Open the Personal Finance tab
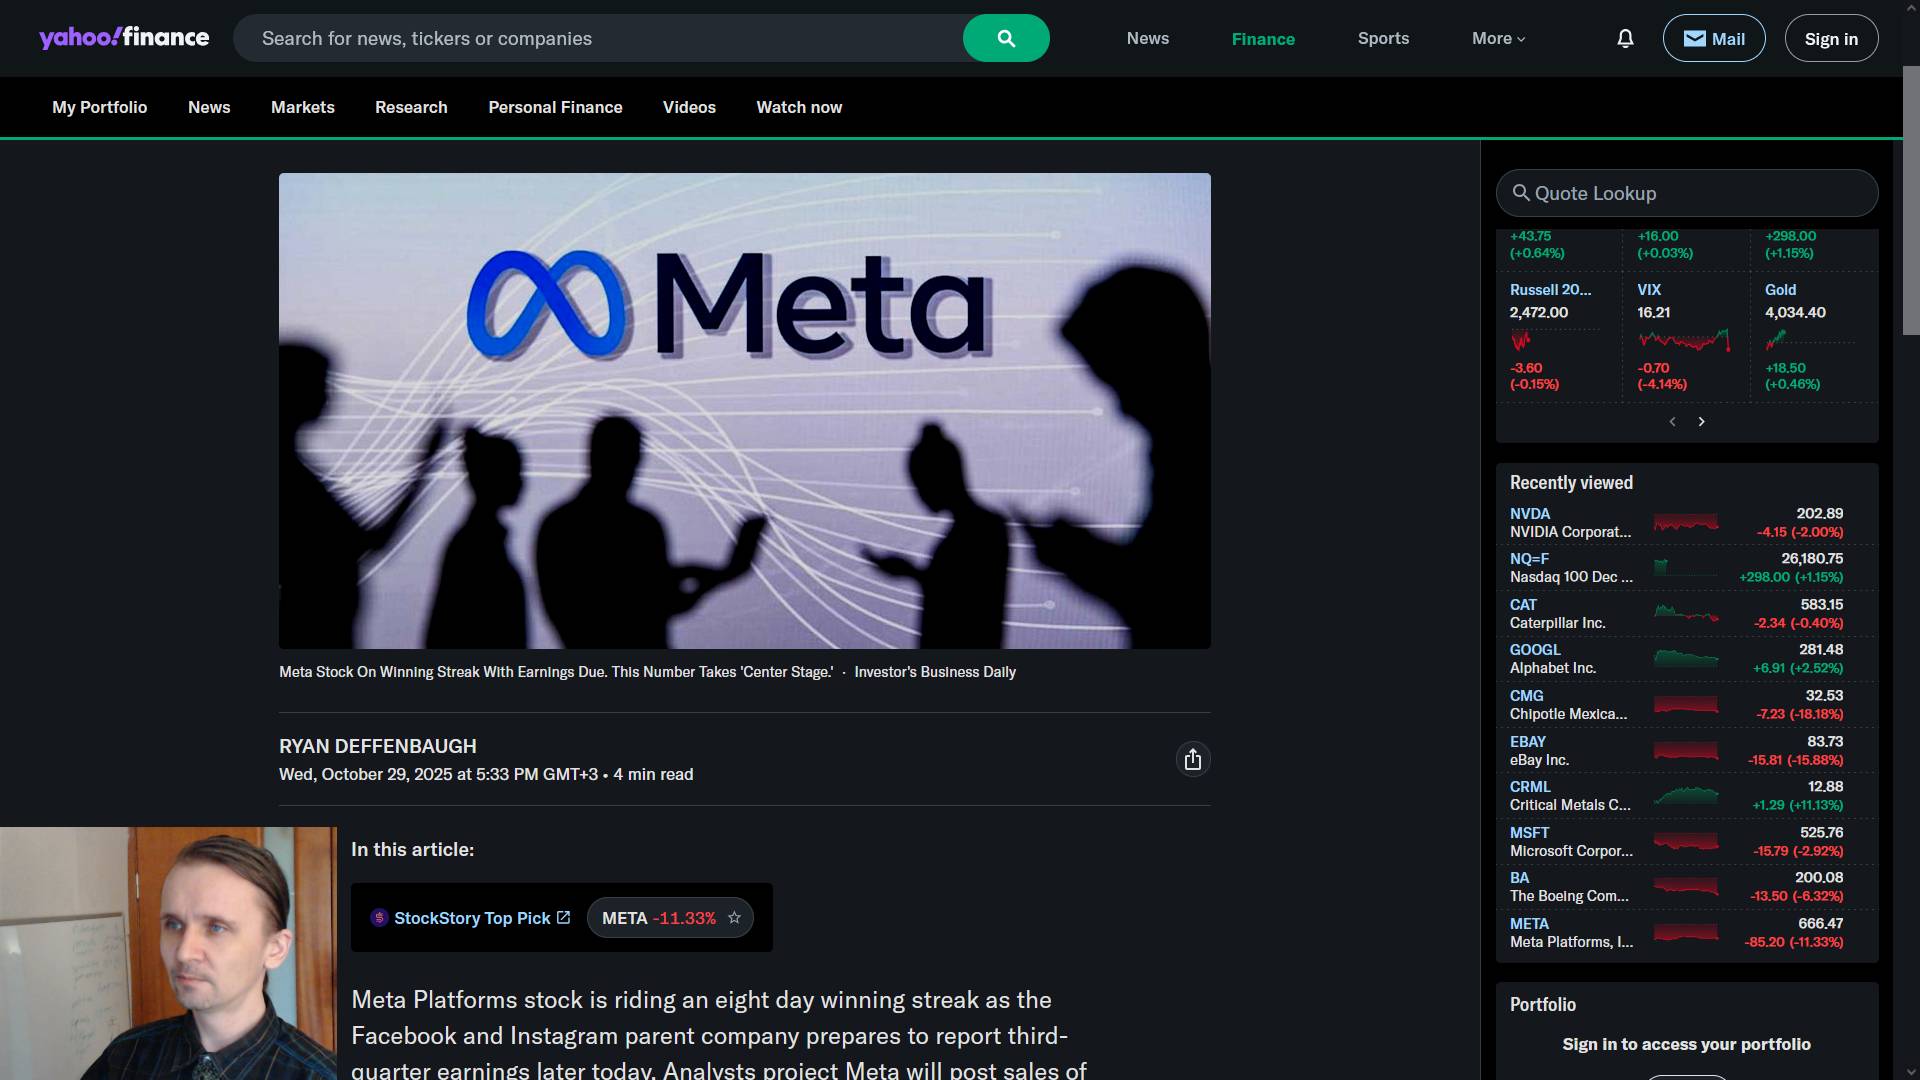Image resolution: width=1920 pixels, height=1080 pixels. click(555, 107)
